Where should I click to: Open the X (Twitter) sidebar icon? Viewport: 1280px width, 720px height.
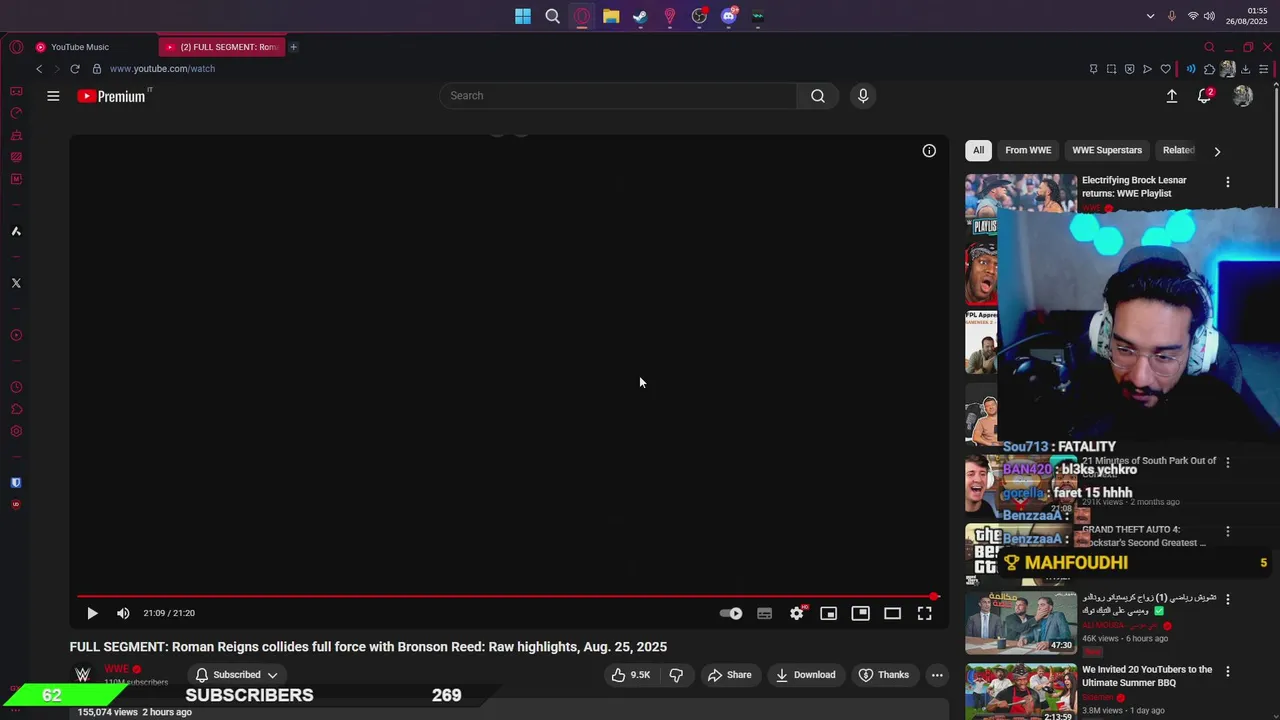click(x=16, y=283)
